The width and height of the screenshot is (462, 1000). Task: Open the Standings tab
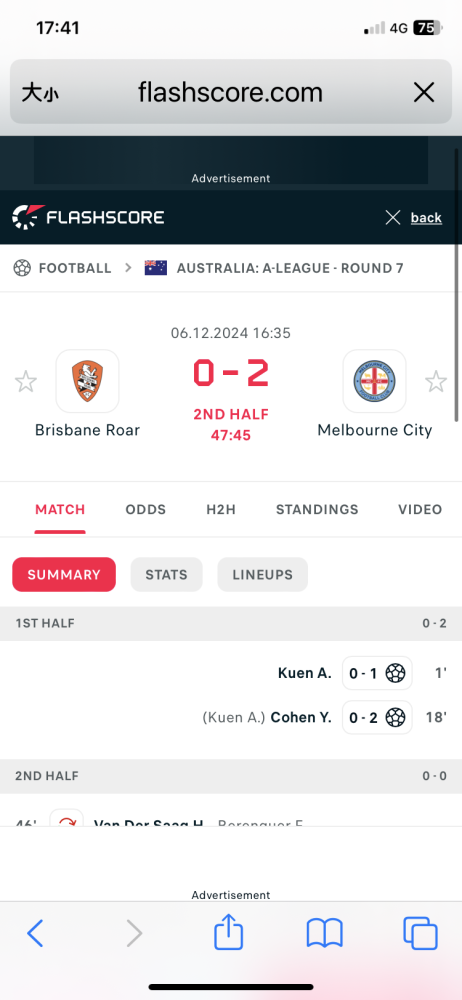(x=317, y=510)
